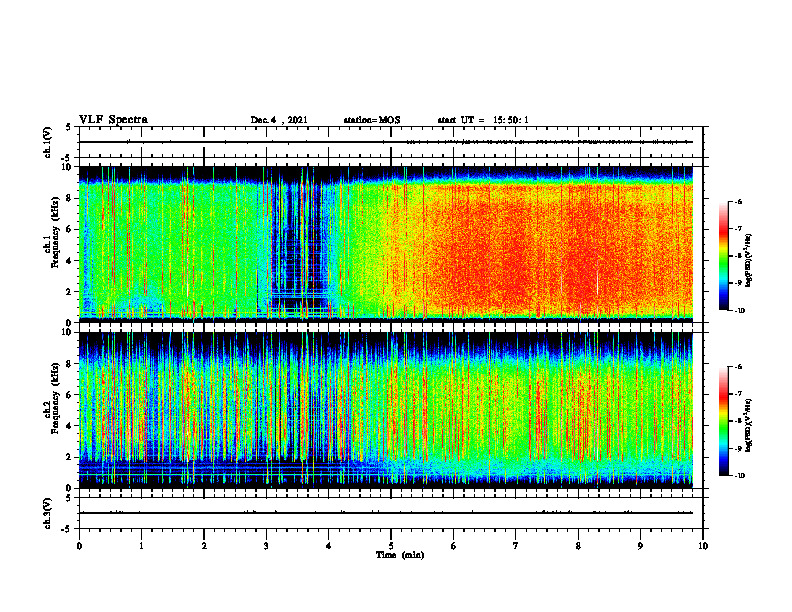
Task: Click the date 'Dec. 4, 2021' label
Action: point(279,120)
